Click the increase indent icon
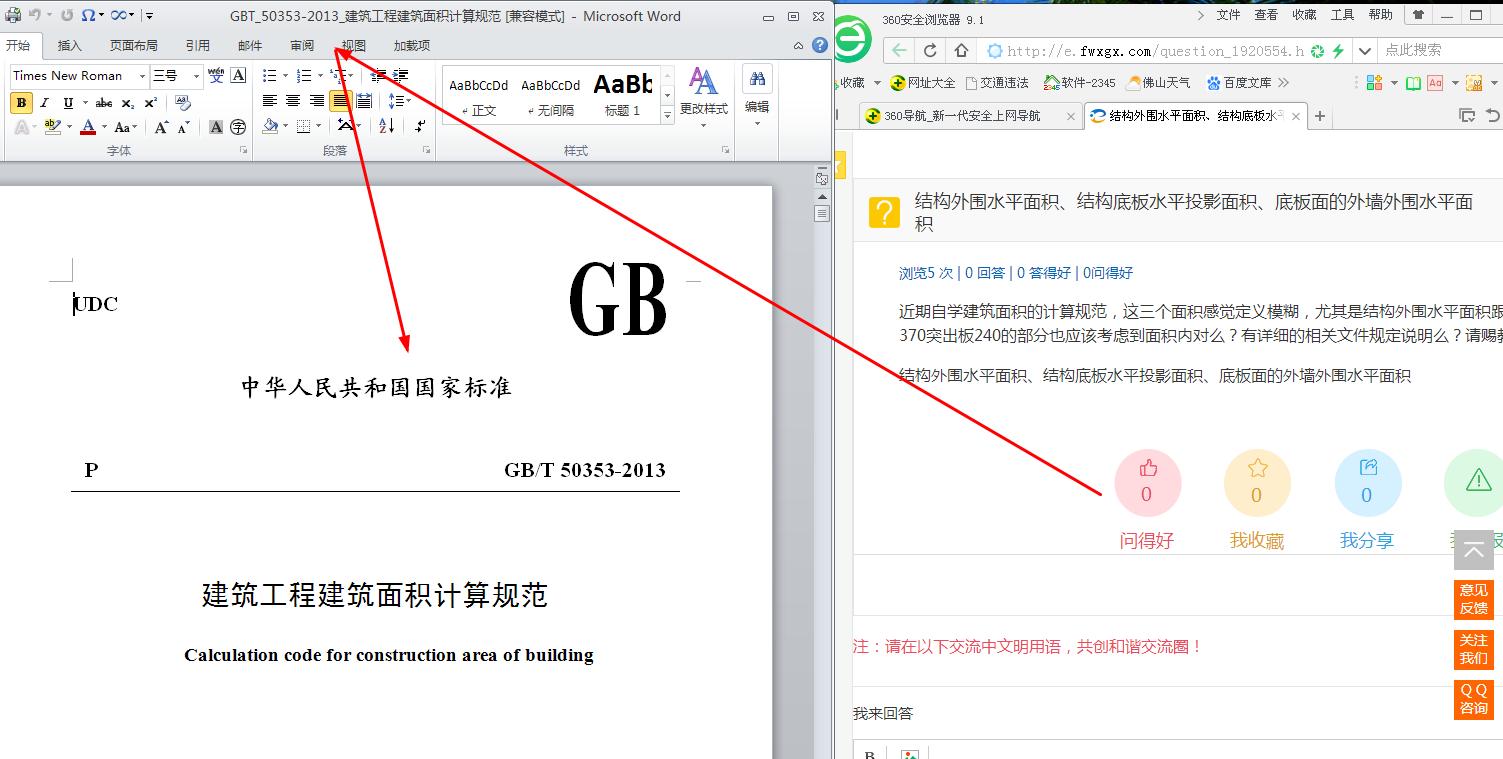The width and height of the screenshot is (1503, 759). tap(401, 75)
